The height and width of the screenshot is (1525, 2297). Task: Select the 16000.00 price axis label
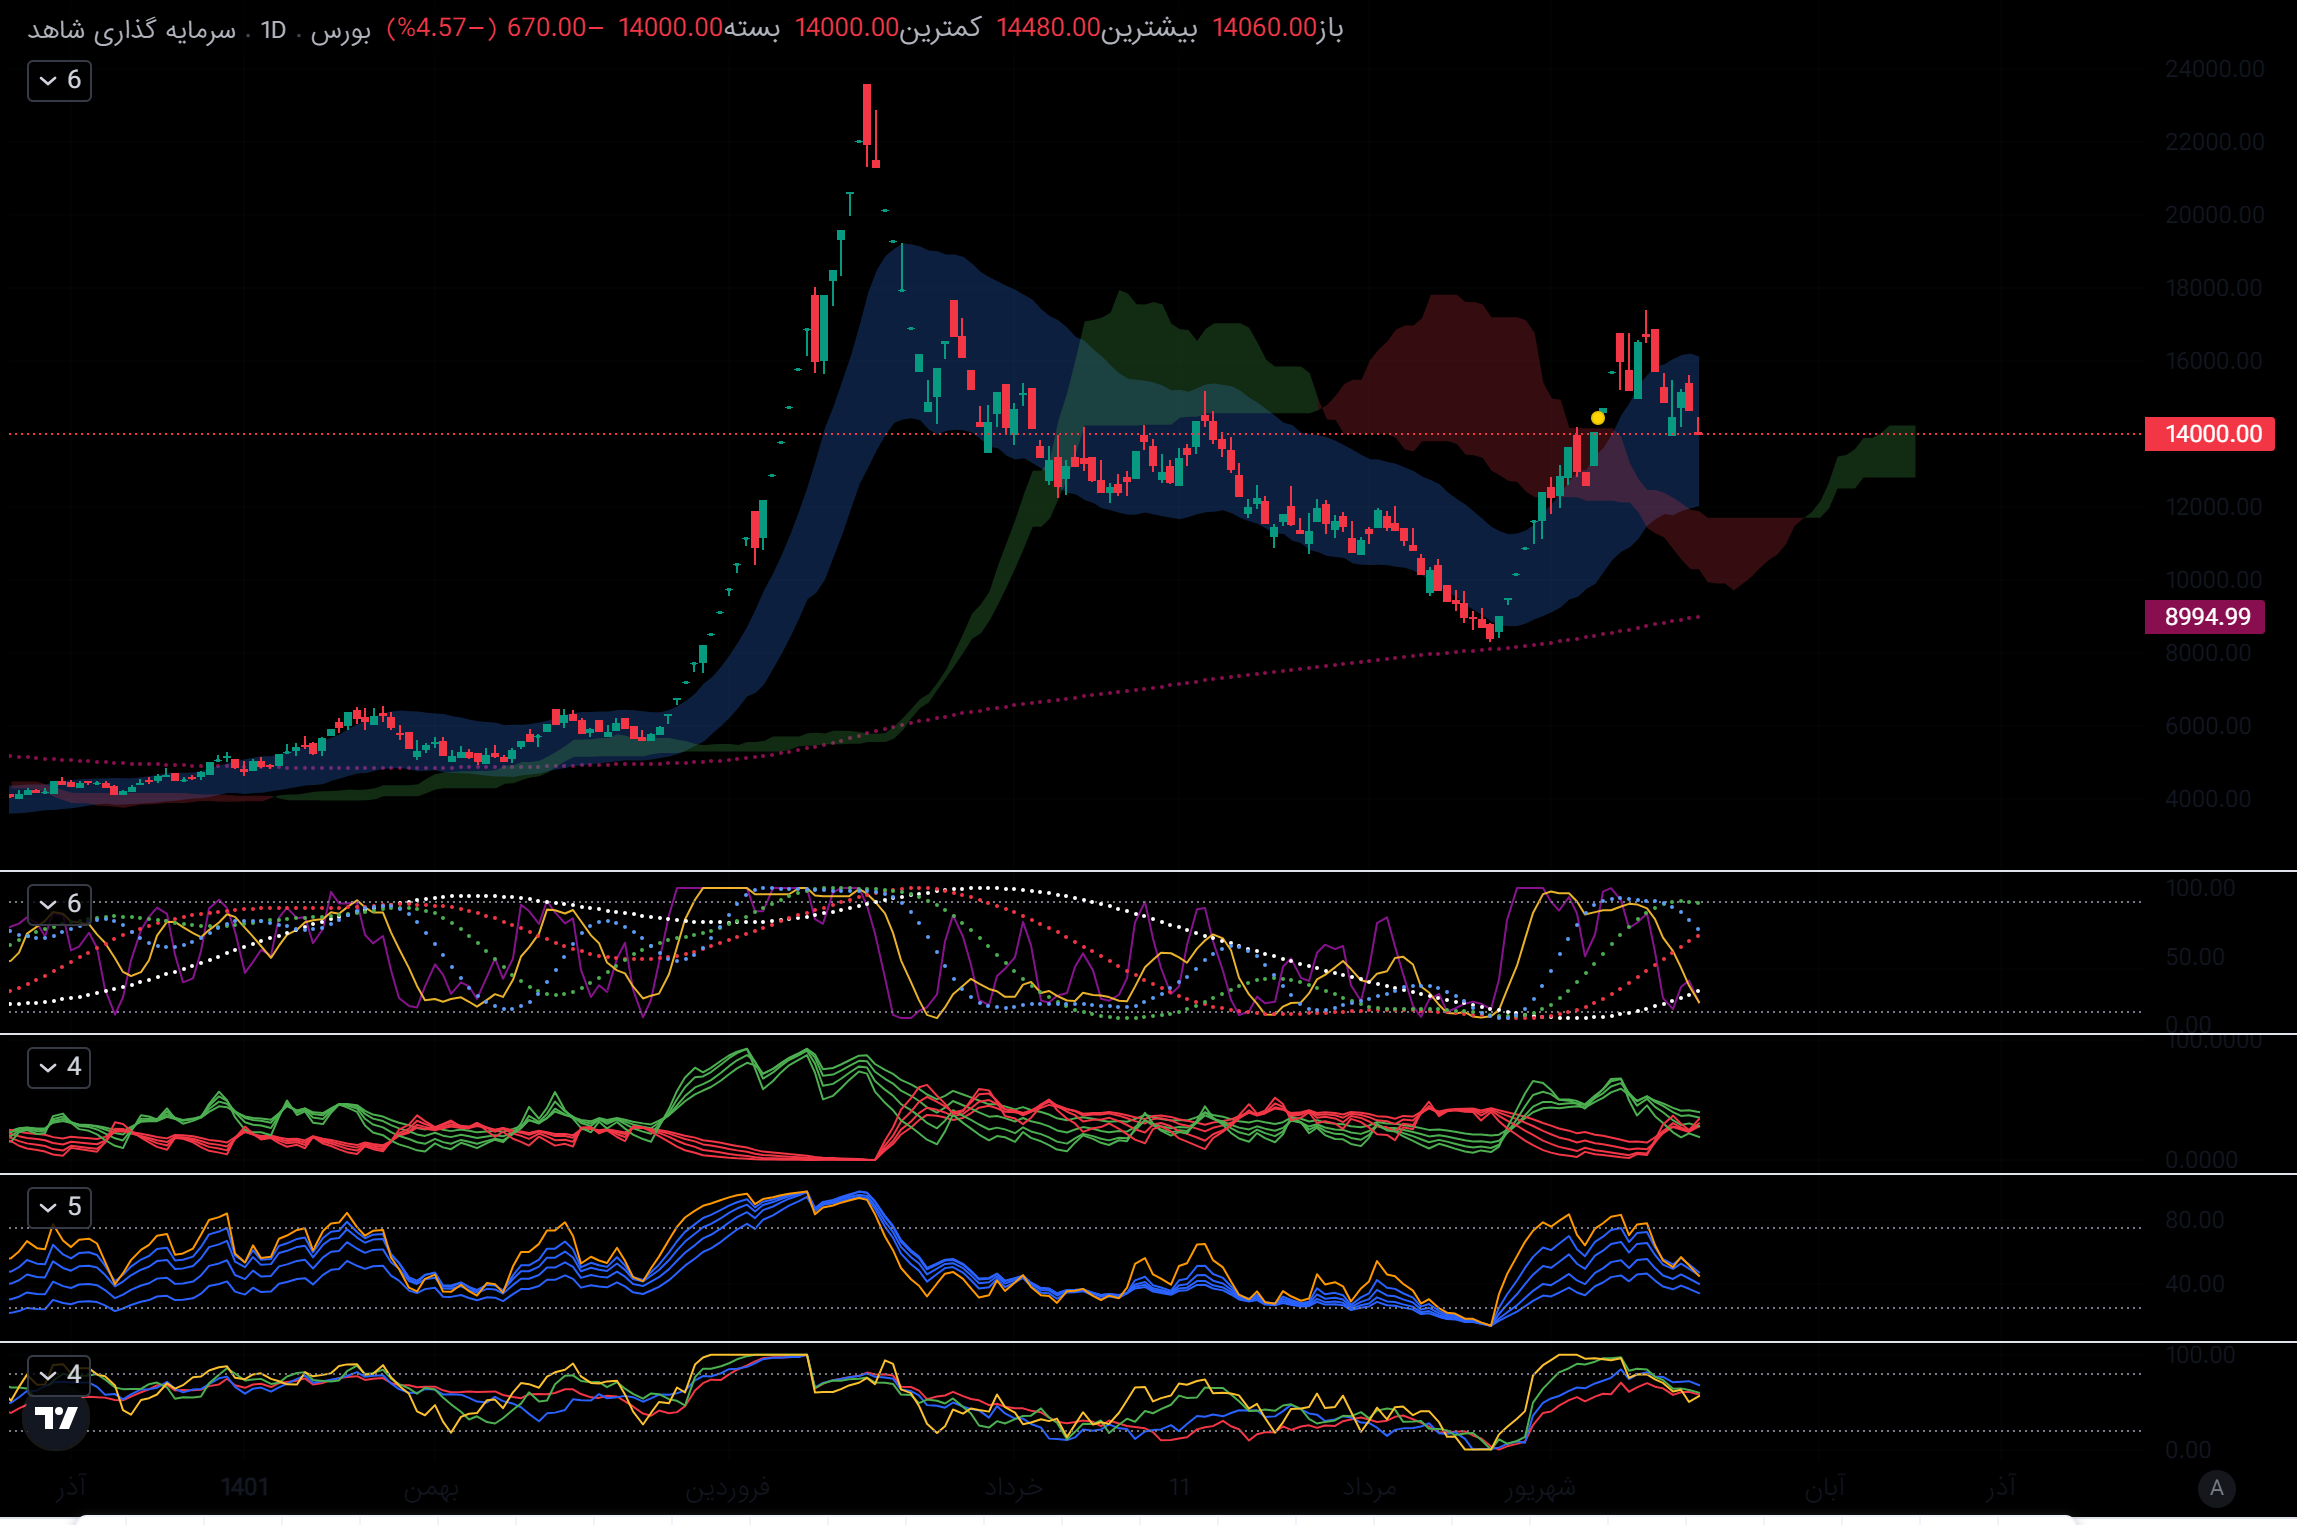coord(2214,361)
